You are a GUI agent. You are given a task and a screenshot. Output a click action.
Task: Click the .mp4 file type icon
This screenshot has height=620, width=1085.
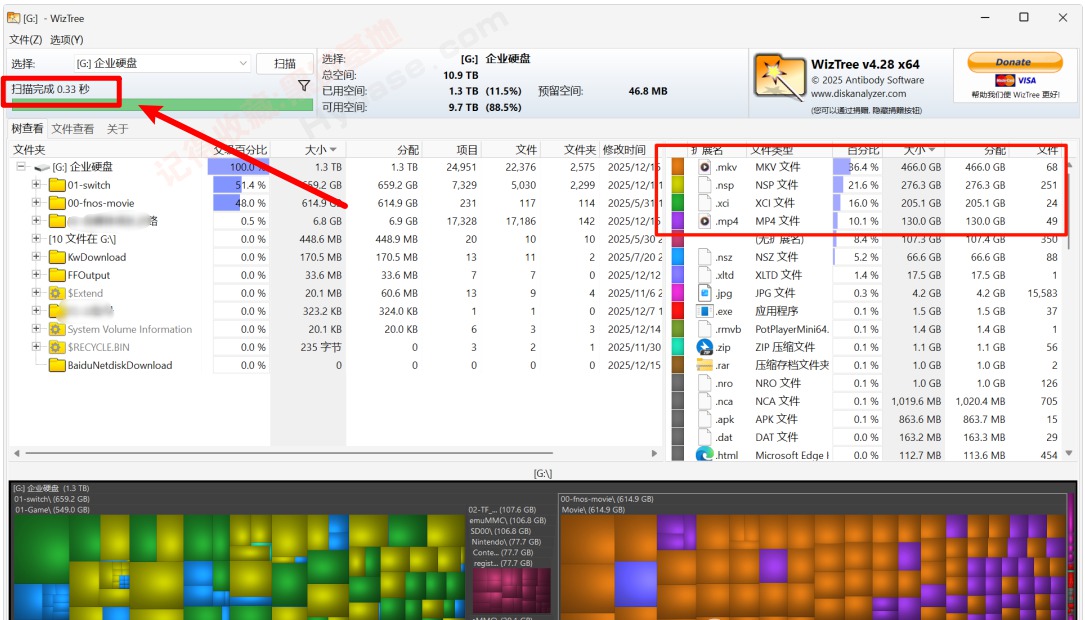point(702,222)
